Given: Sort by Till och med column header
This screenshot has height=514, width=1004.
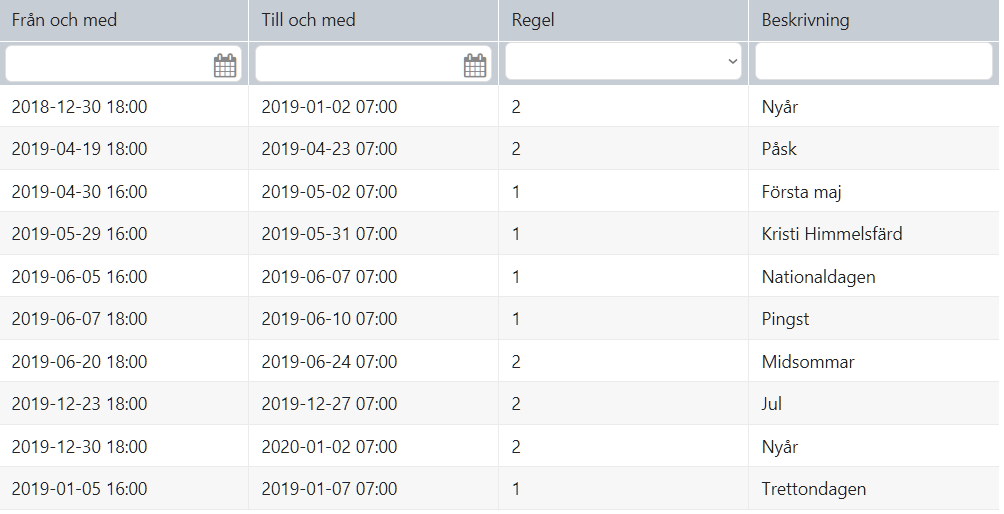Looking at the screenshot, I should click(x=308, y=20).
